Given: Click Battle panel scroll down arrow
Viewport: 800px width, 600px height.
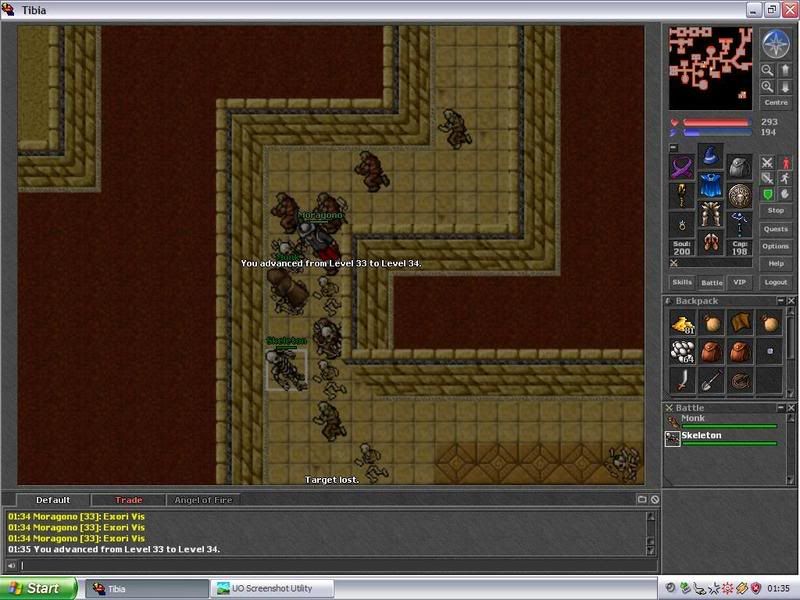Looking at the screenshot, I should [790, 480].
